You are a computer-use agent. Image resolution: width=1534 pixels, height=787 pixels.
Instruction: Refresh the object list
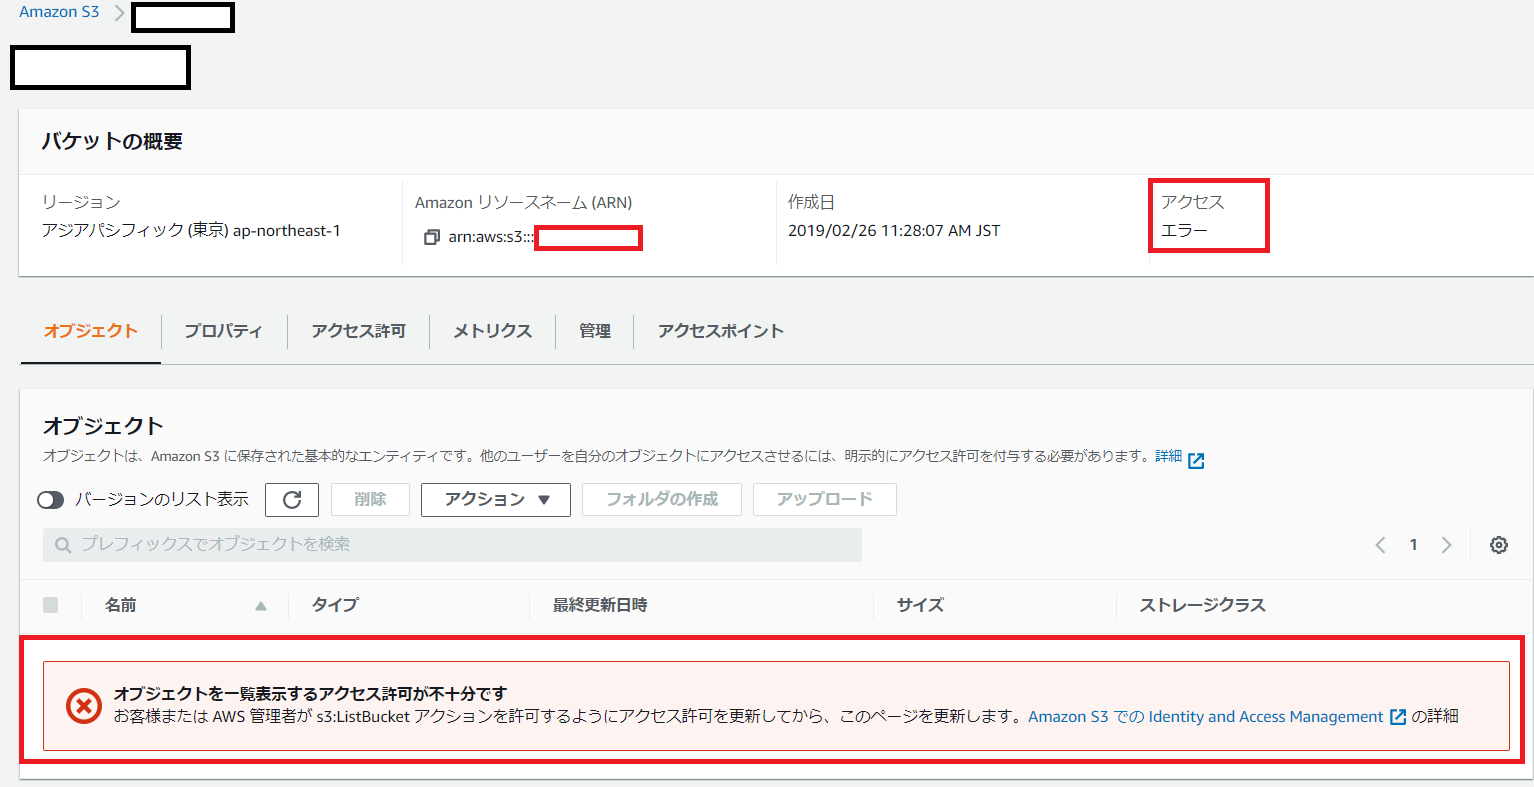[x=291, y=499]
